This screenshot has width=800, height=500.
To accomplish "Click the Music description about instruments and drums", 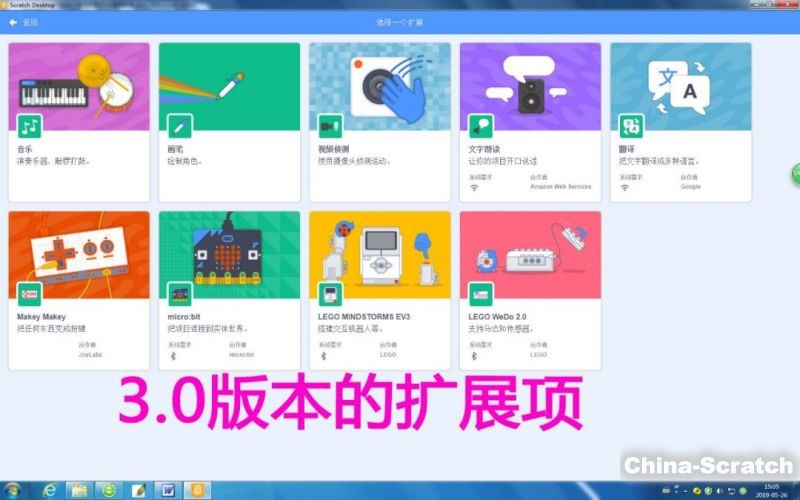I will pyautogui.click(x=54, y=161).
